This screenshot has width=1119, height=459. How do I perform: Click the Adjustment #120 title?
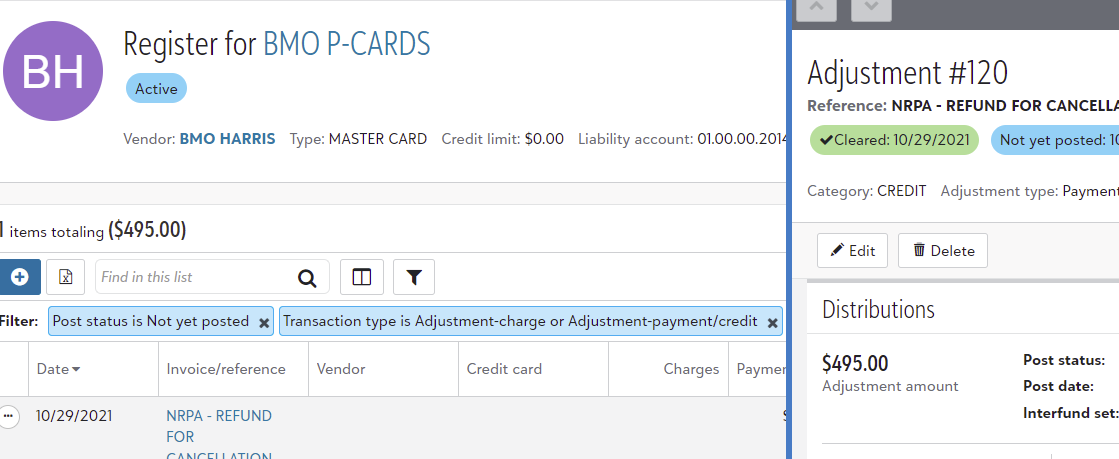[908, 73]
